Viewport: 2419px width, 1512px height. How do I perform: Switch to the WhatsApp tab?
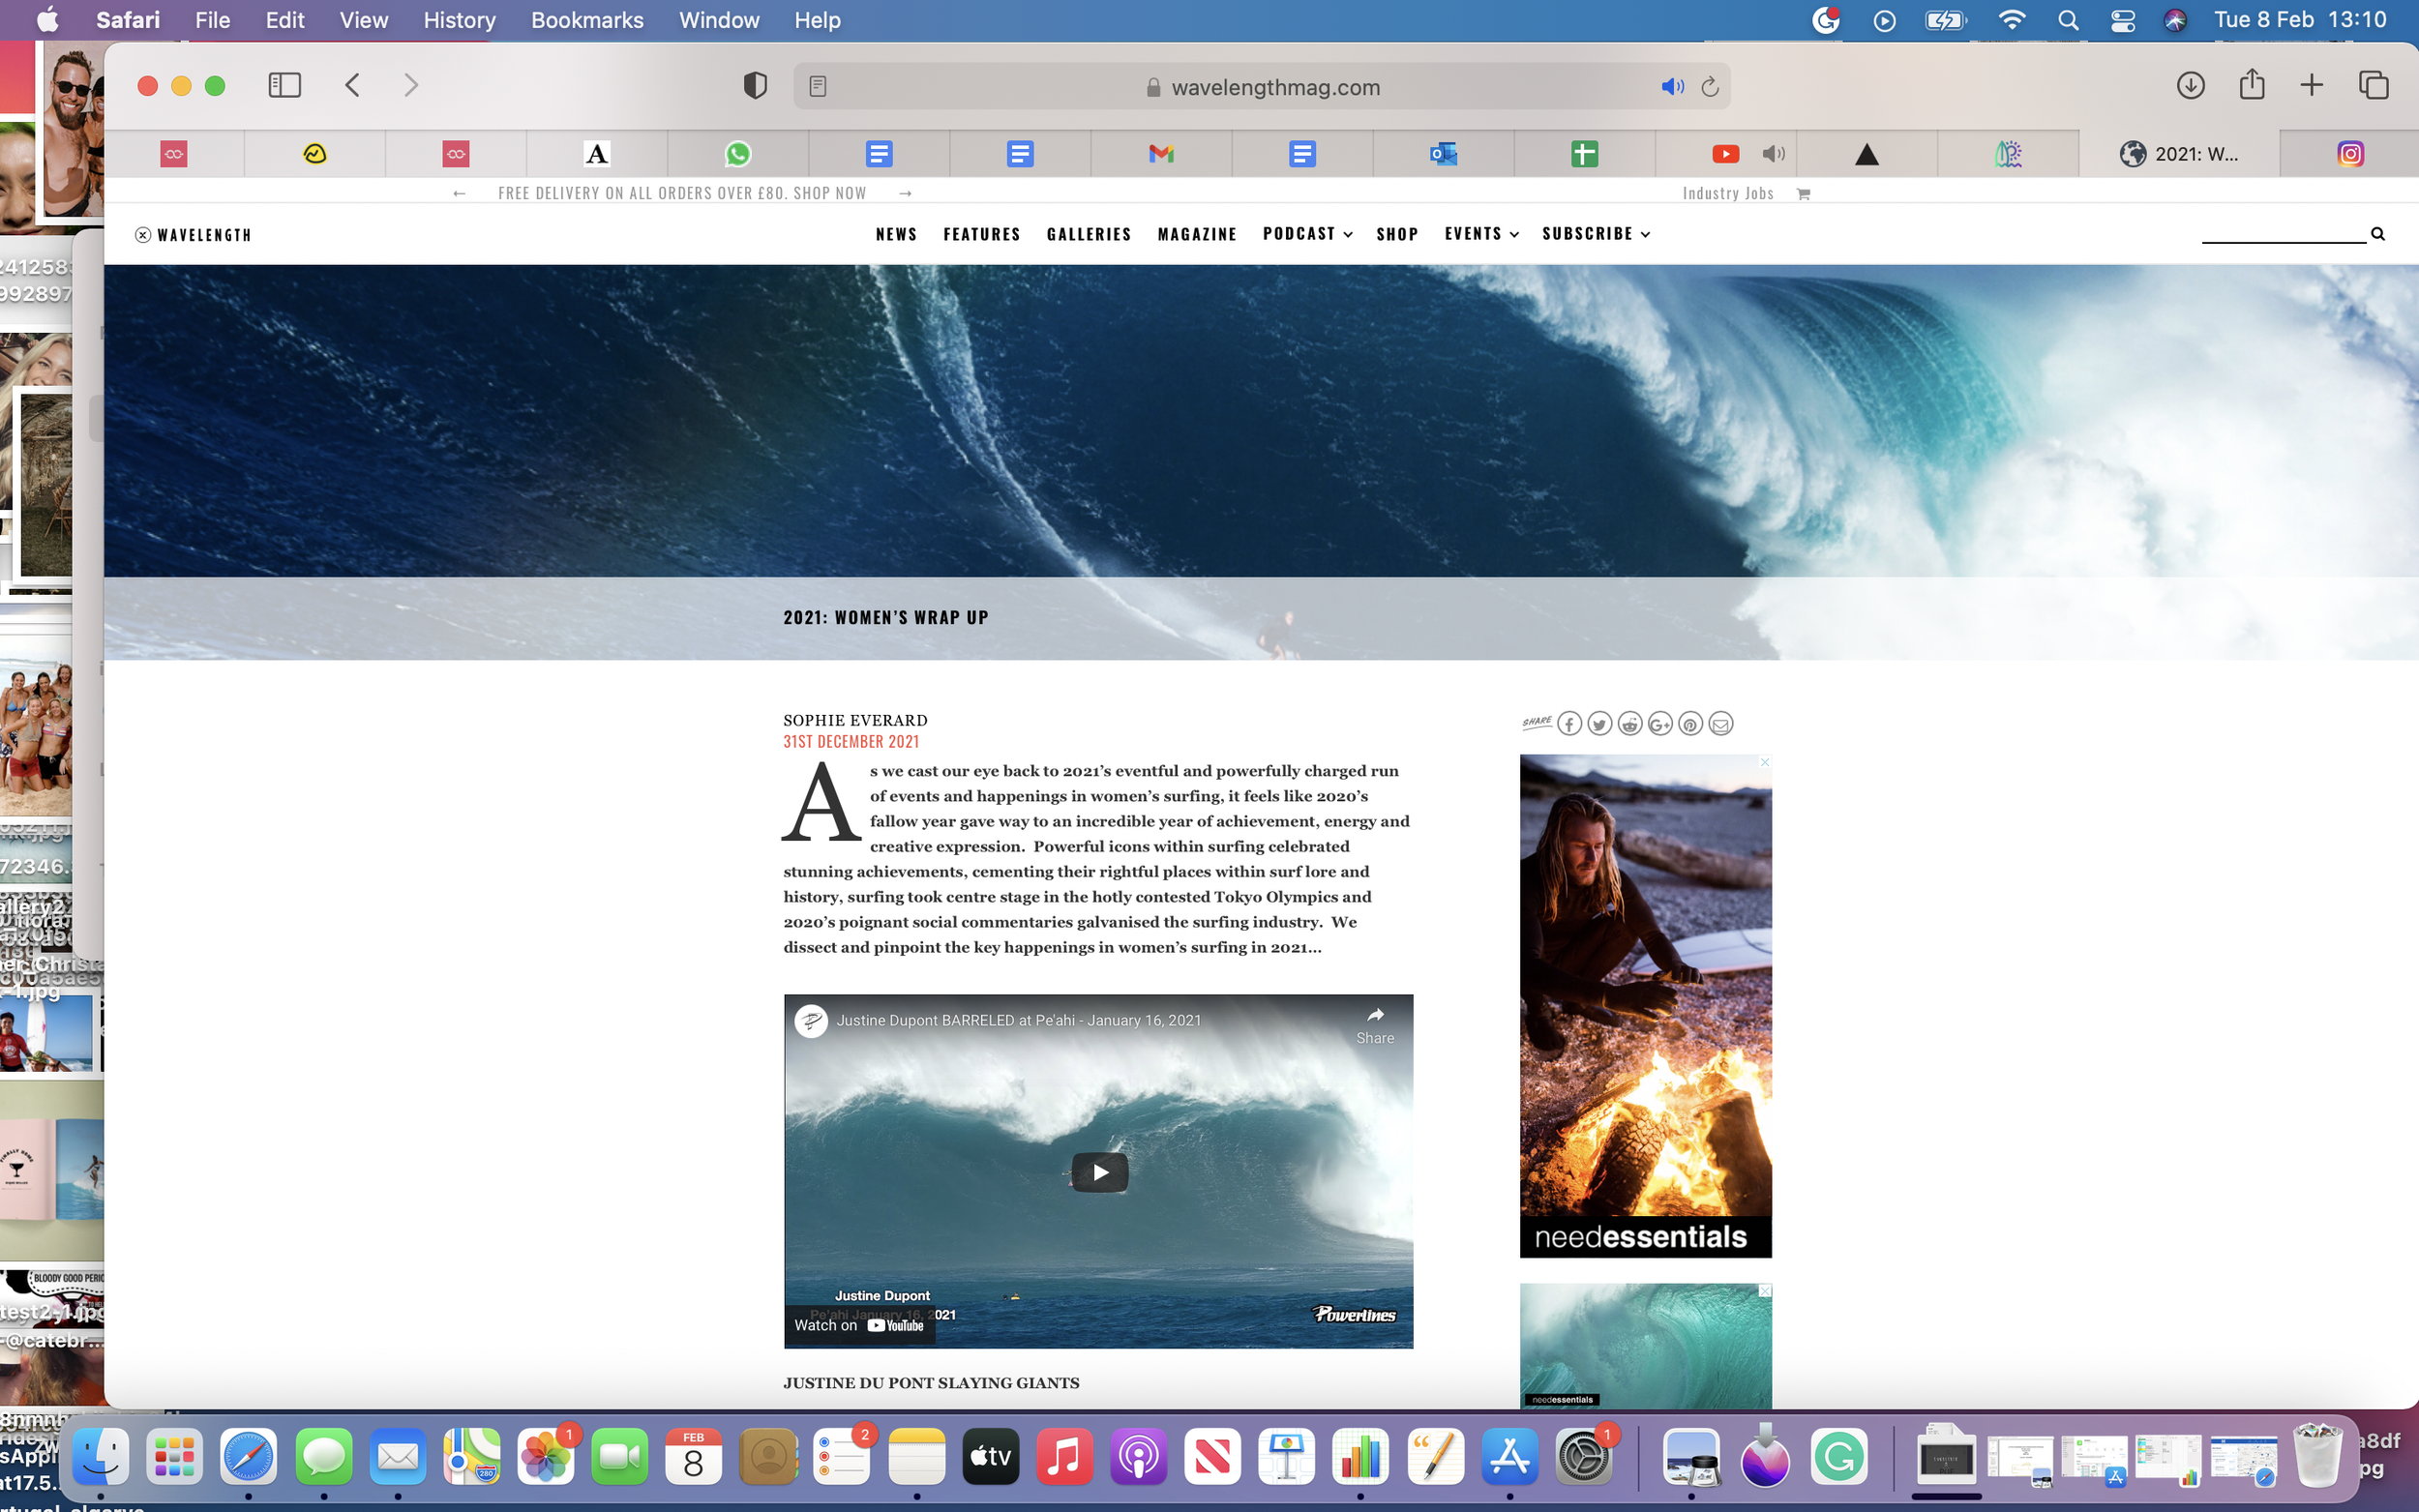tap(738, 154)
